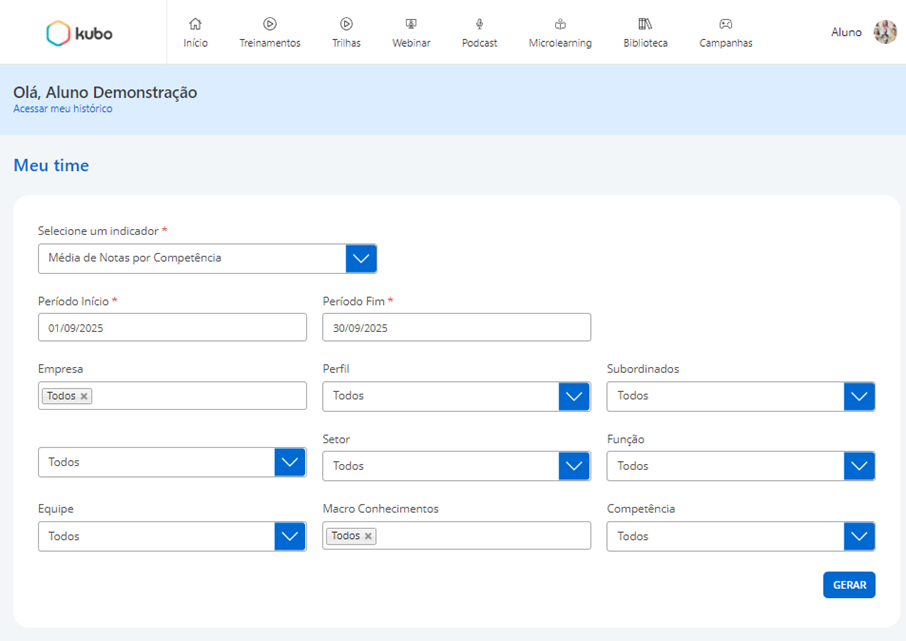Click the Aluno profile avatar
This screenshot has height=641, width=906.
pos(885,32)
